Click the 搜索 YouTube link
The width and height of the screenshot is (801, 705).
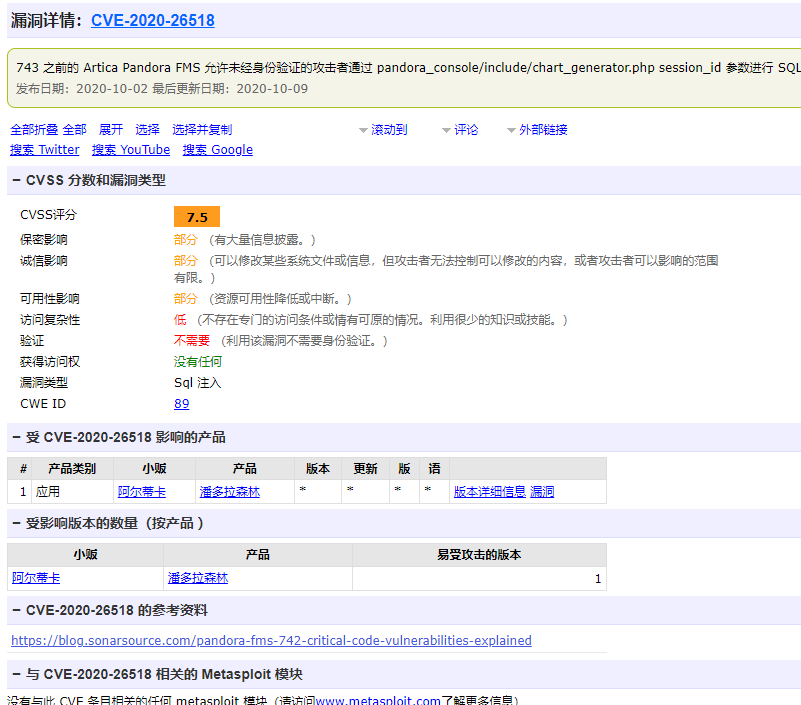tap(131, 150)
